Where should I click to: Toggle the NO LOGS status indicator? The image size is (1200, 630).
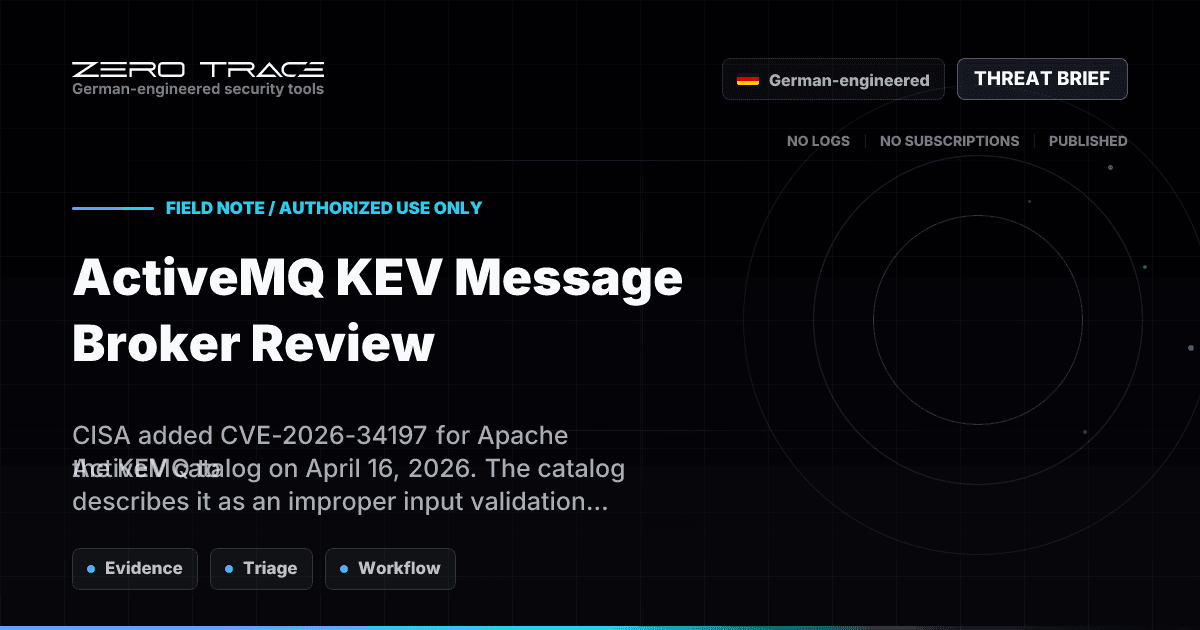(x=819, y=141)
